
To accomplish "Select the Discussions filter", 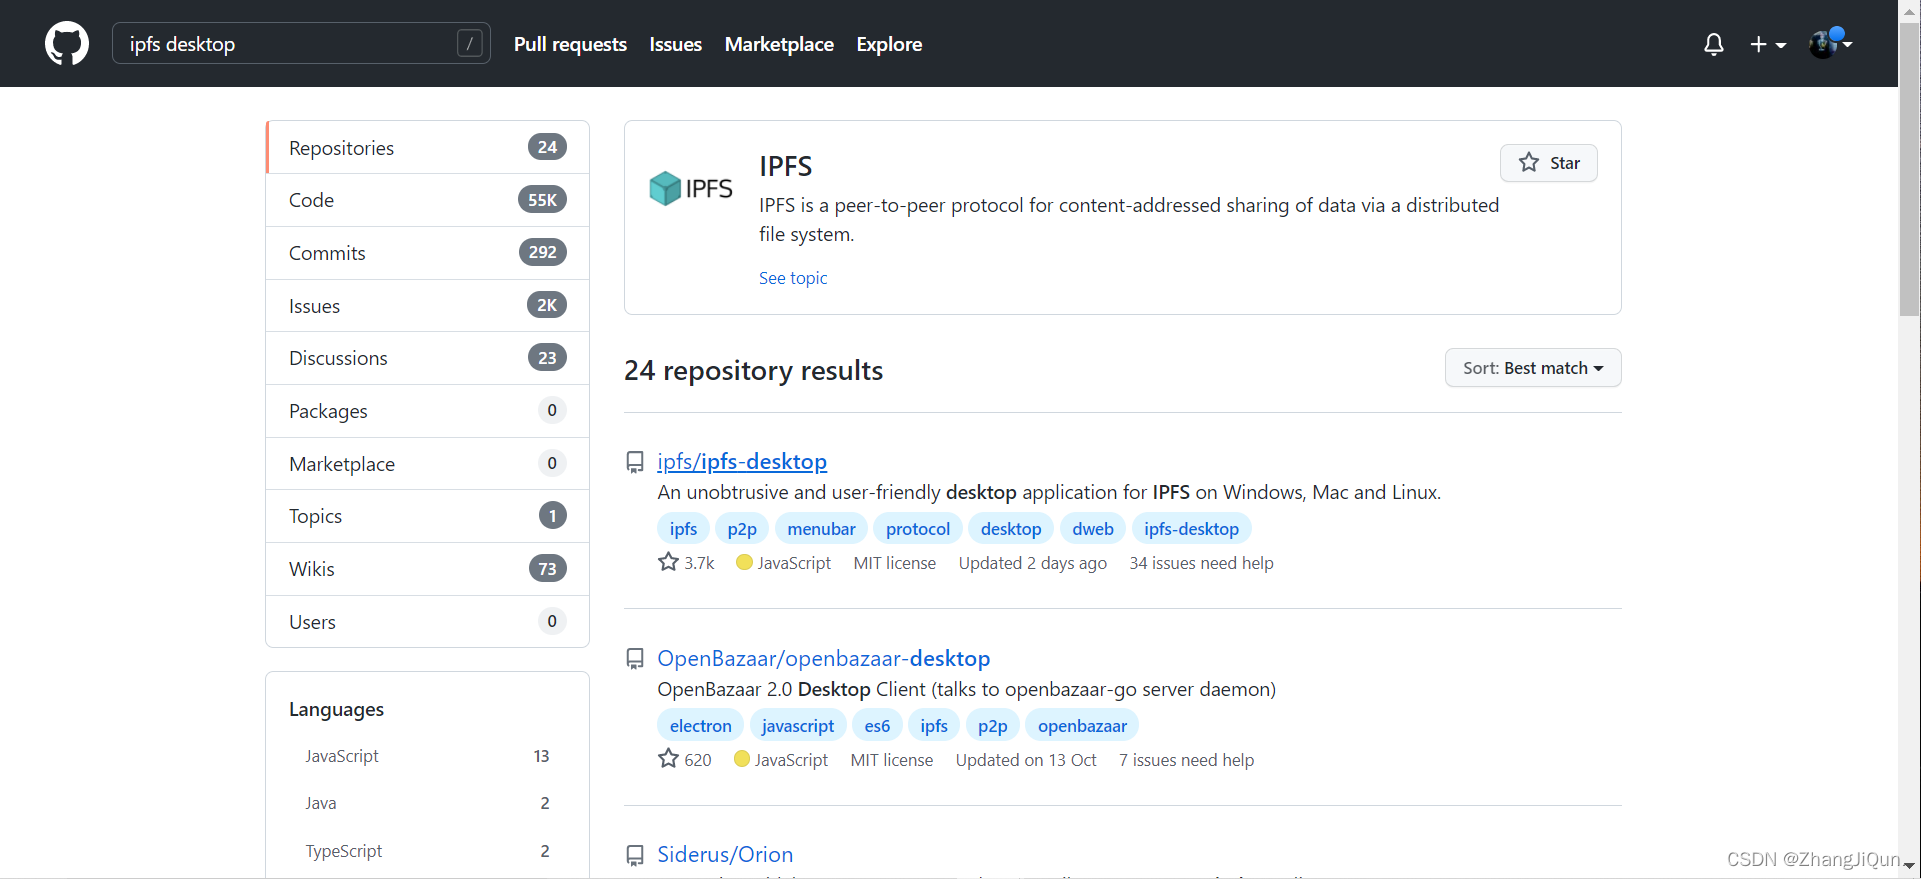I will click(x=428, y=358).
